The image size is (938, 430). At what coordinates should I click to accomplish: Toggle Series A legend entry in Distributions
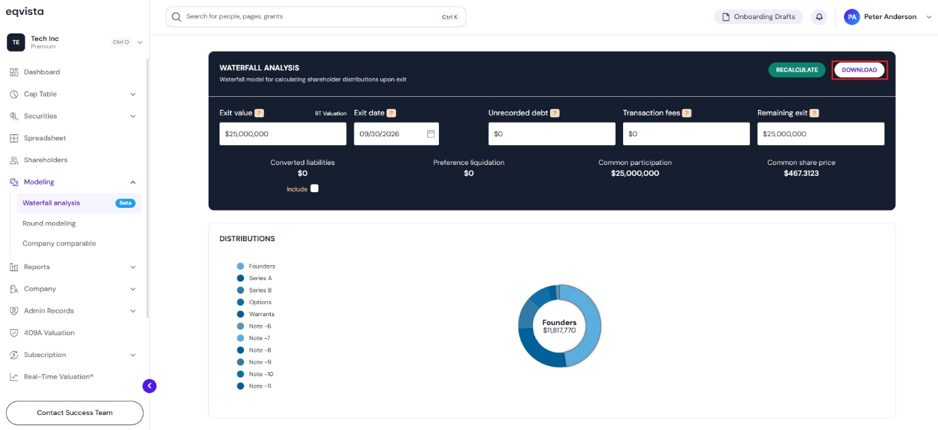click(255, 278)
